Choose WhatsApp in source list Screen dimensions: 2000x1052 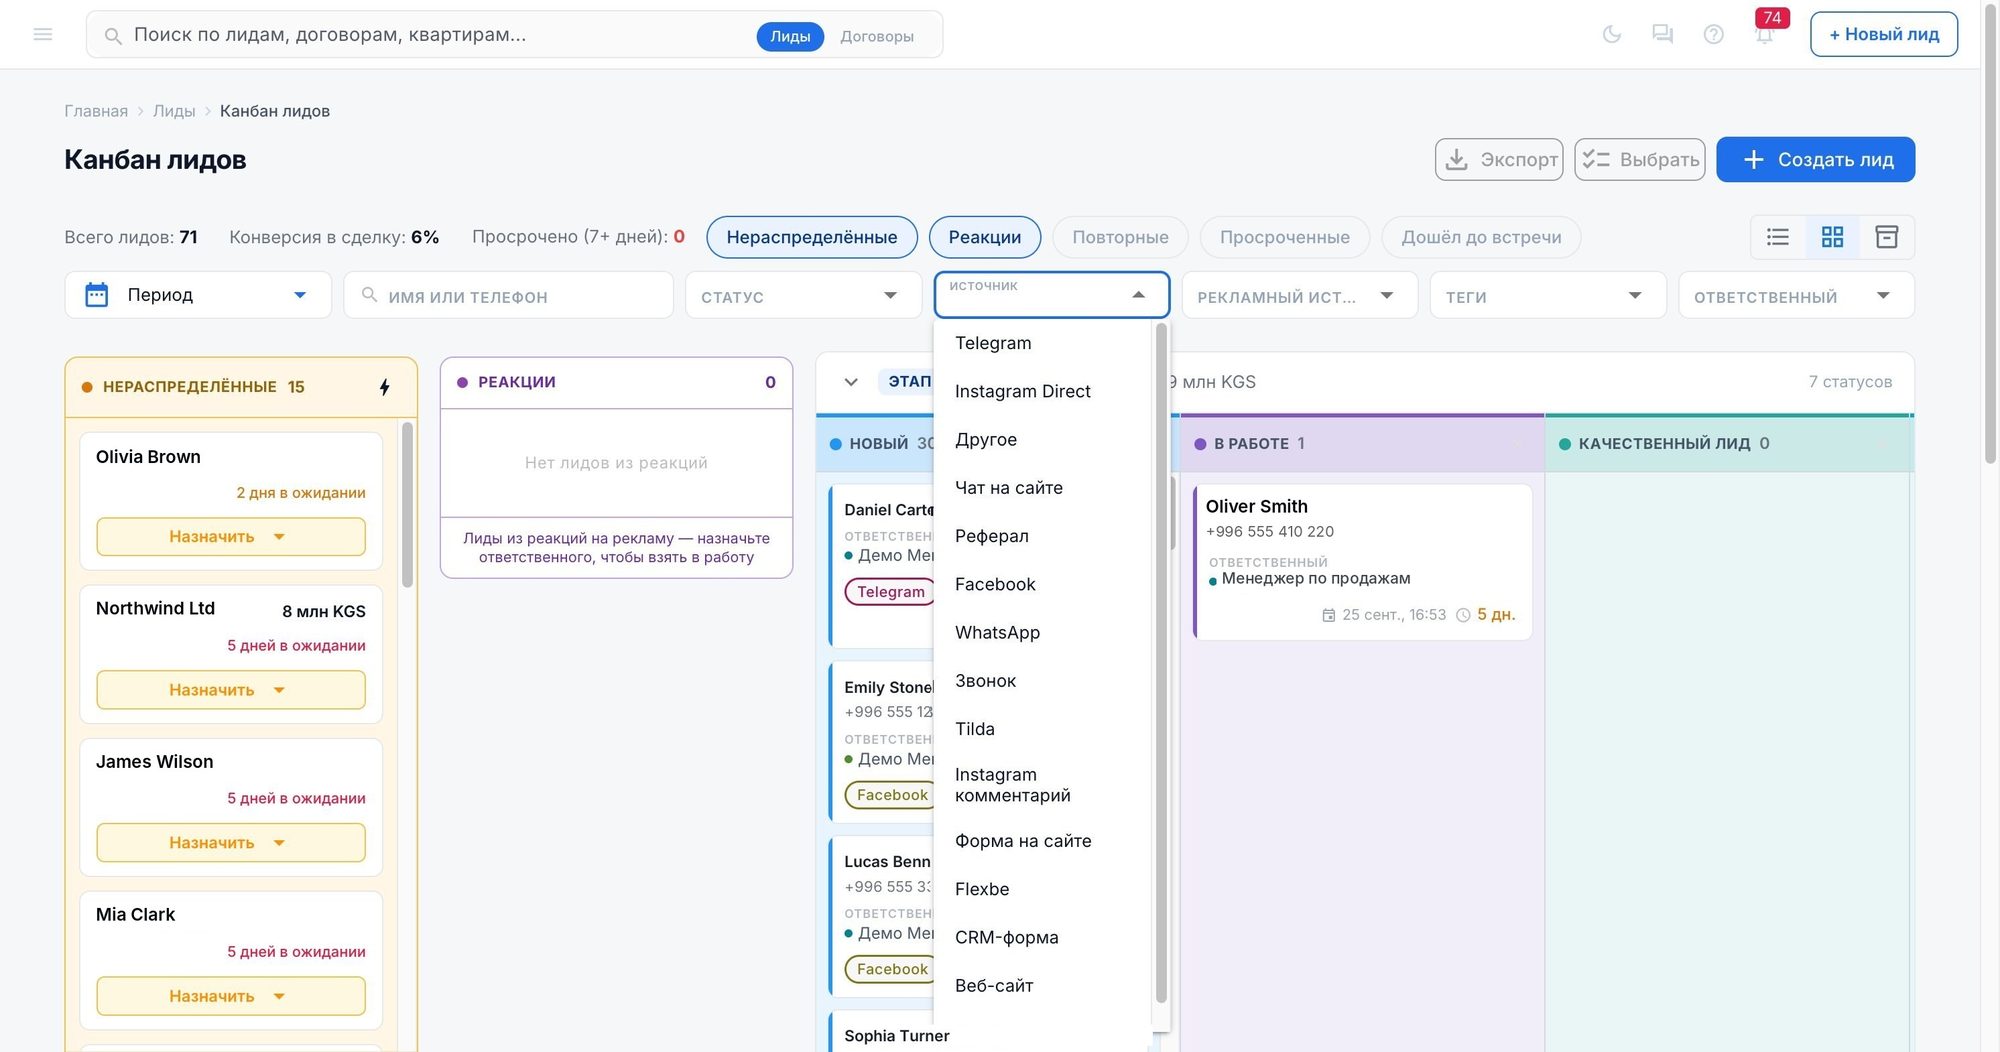[1043, 632]
